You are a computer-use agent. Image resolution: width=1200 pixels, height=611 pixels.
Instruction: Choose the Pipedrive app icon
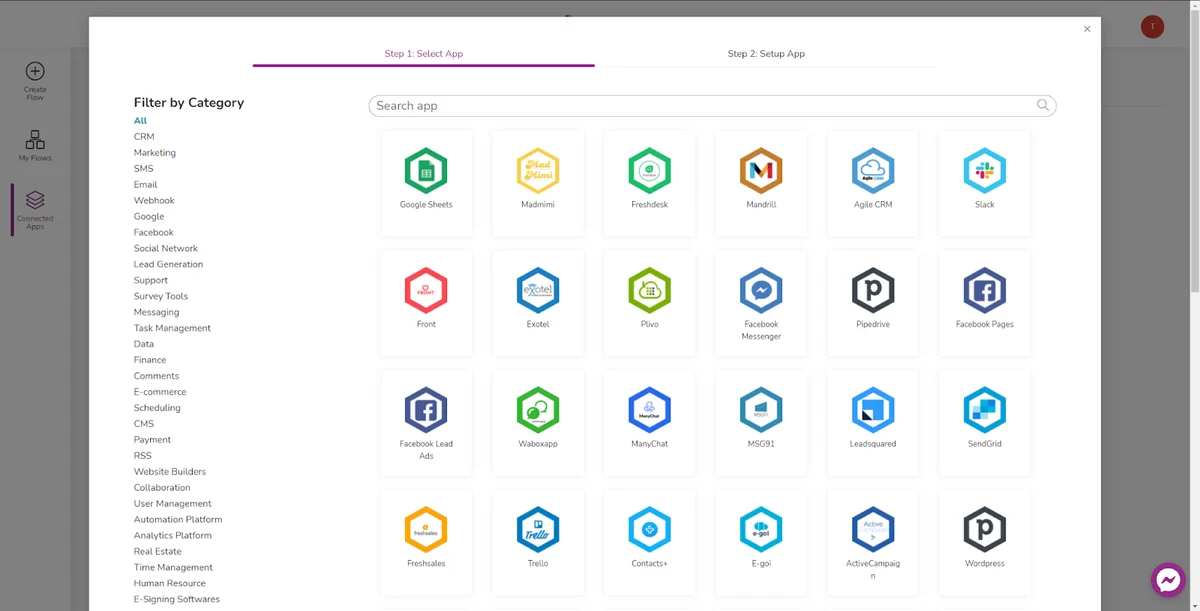click(873, 291)
